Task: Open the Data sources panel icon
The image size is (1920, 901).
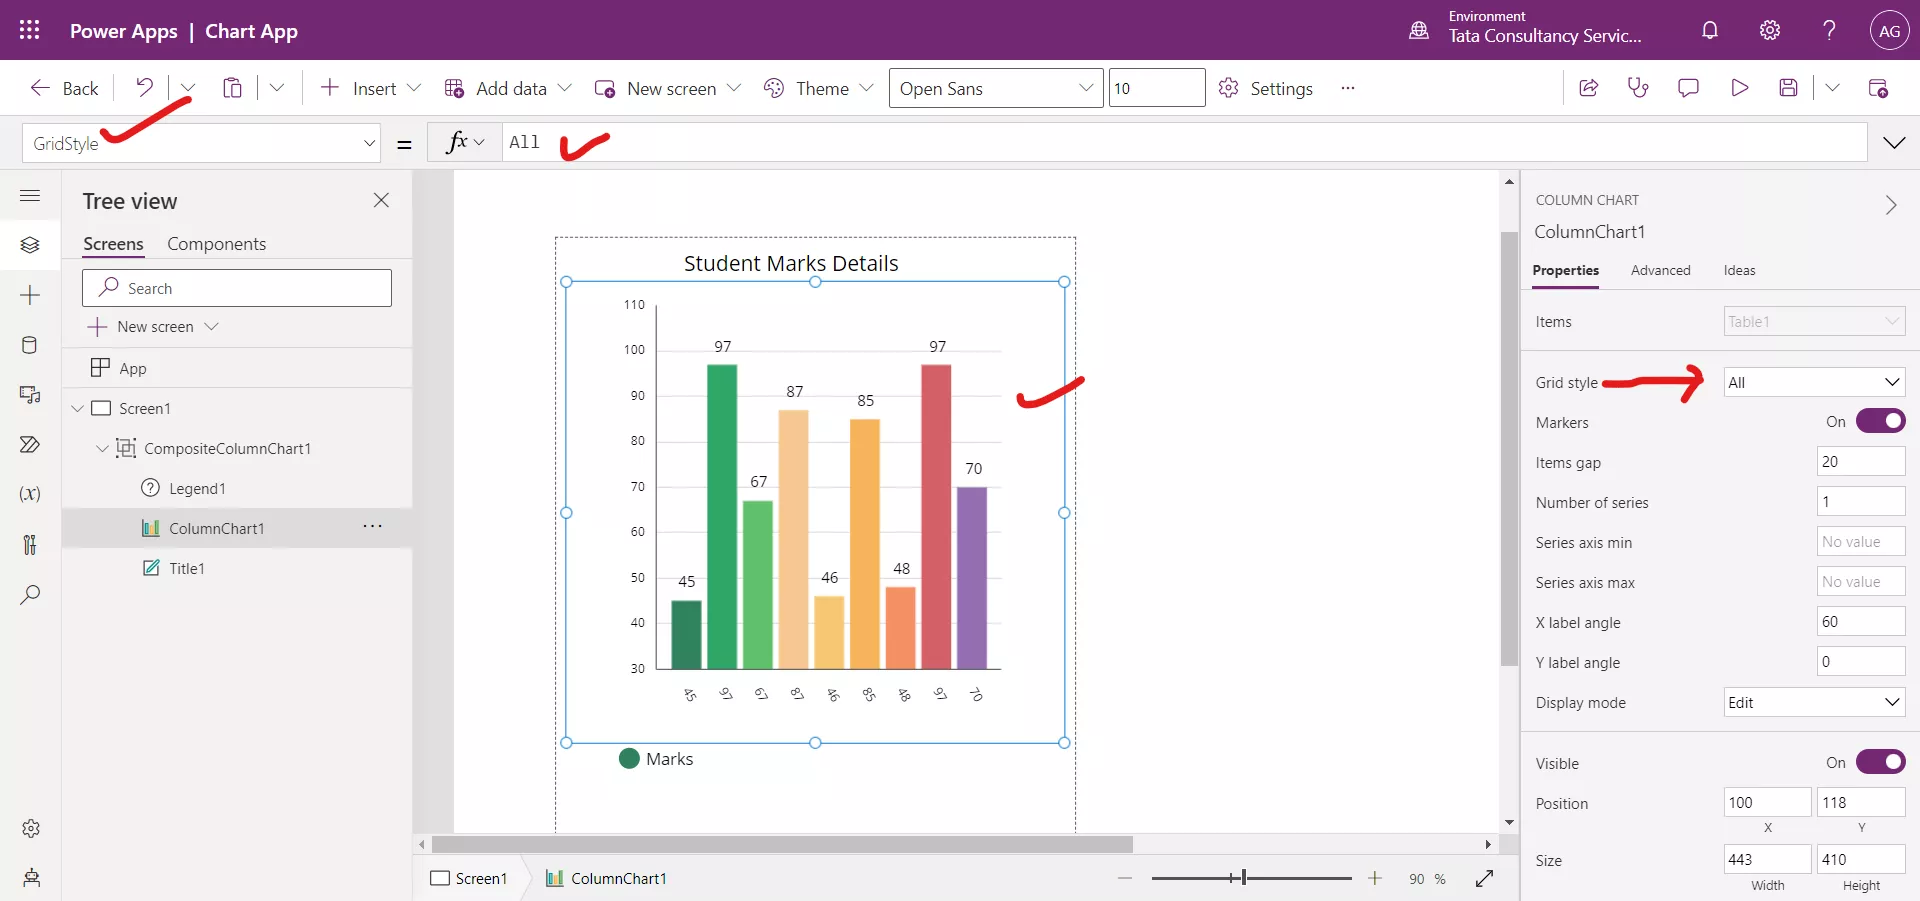Action: 30,346
